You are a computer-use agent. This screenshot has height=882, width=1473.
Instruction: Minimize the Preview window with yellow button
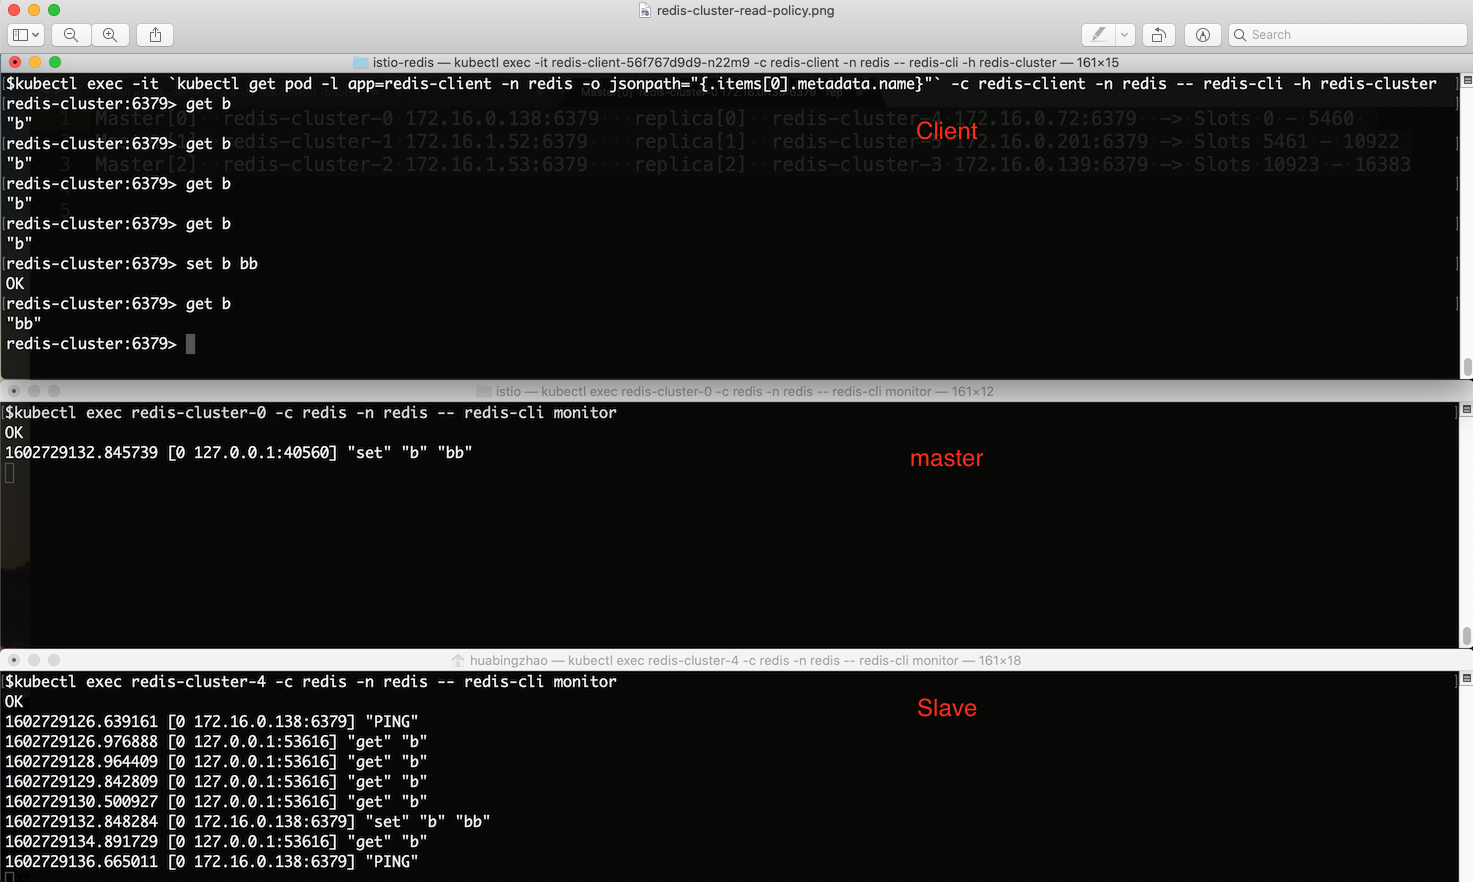pos(34,10)
